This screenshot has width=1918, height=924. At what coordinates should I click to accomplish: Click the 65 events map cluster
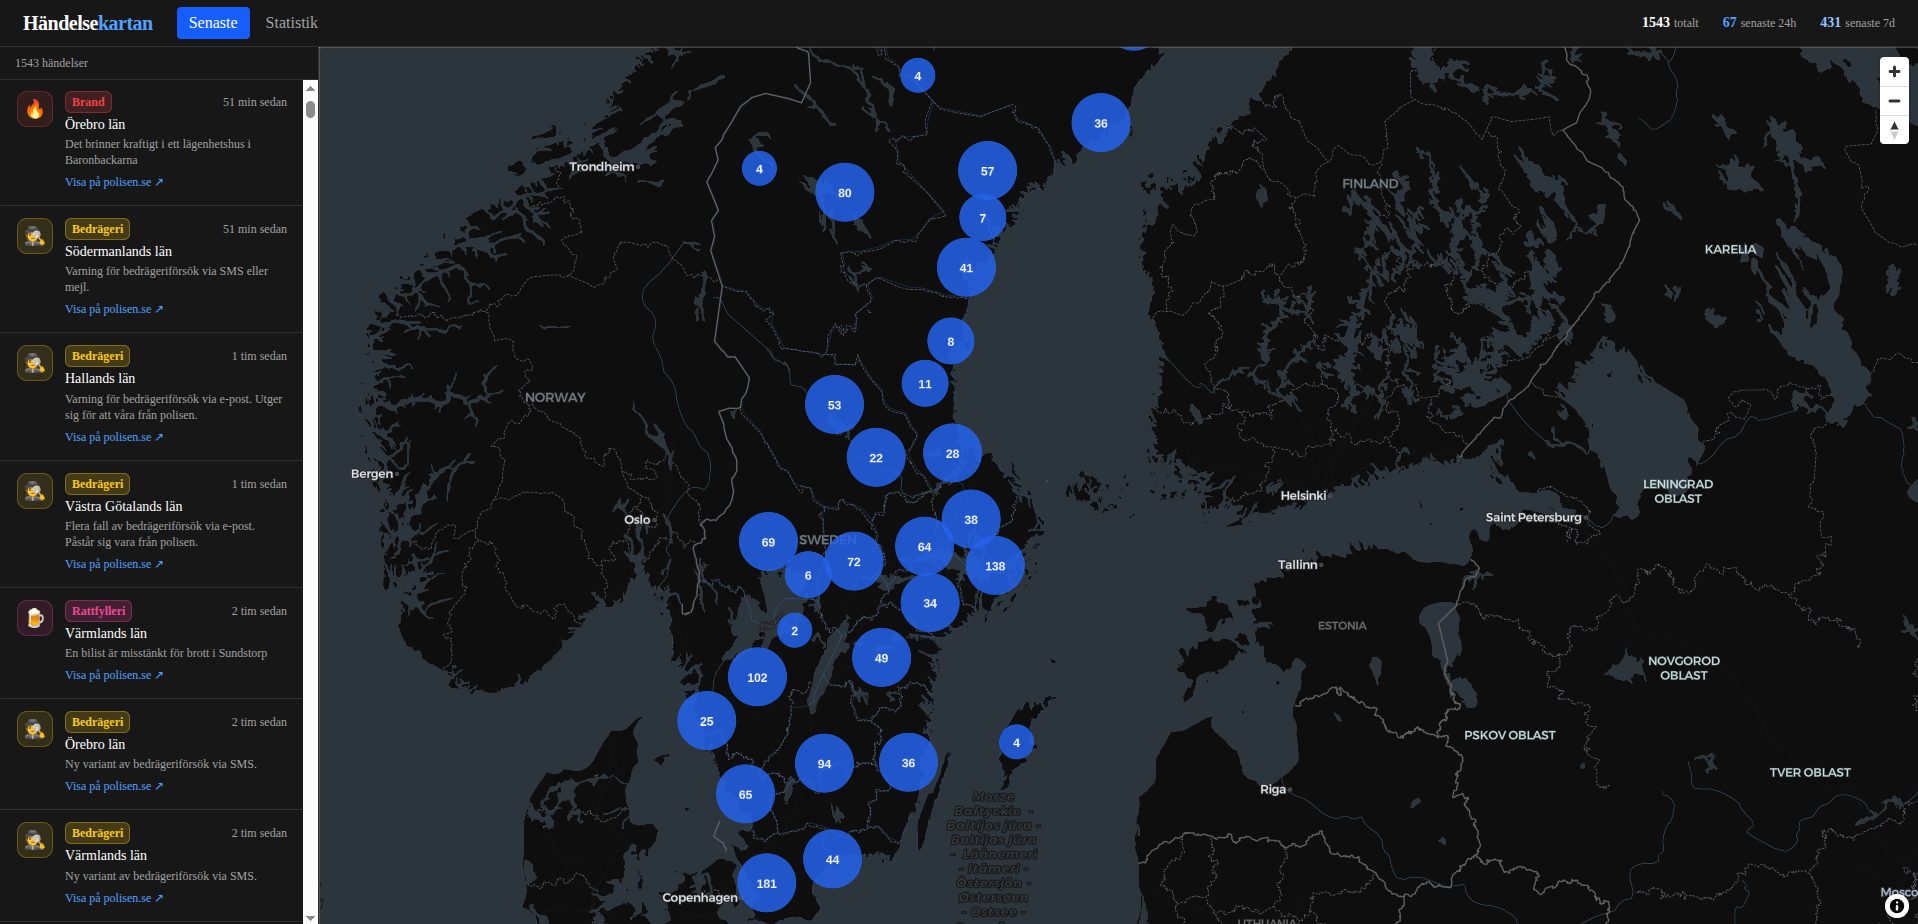click(745, 794)
